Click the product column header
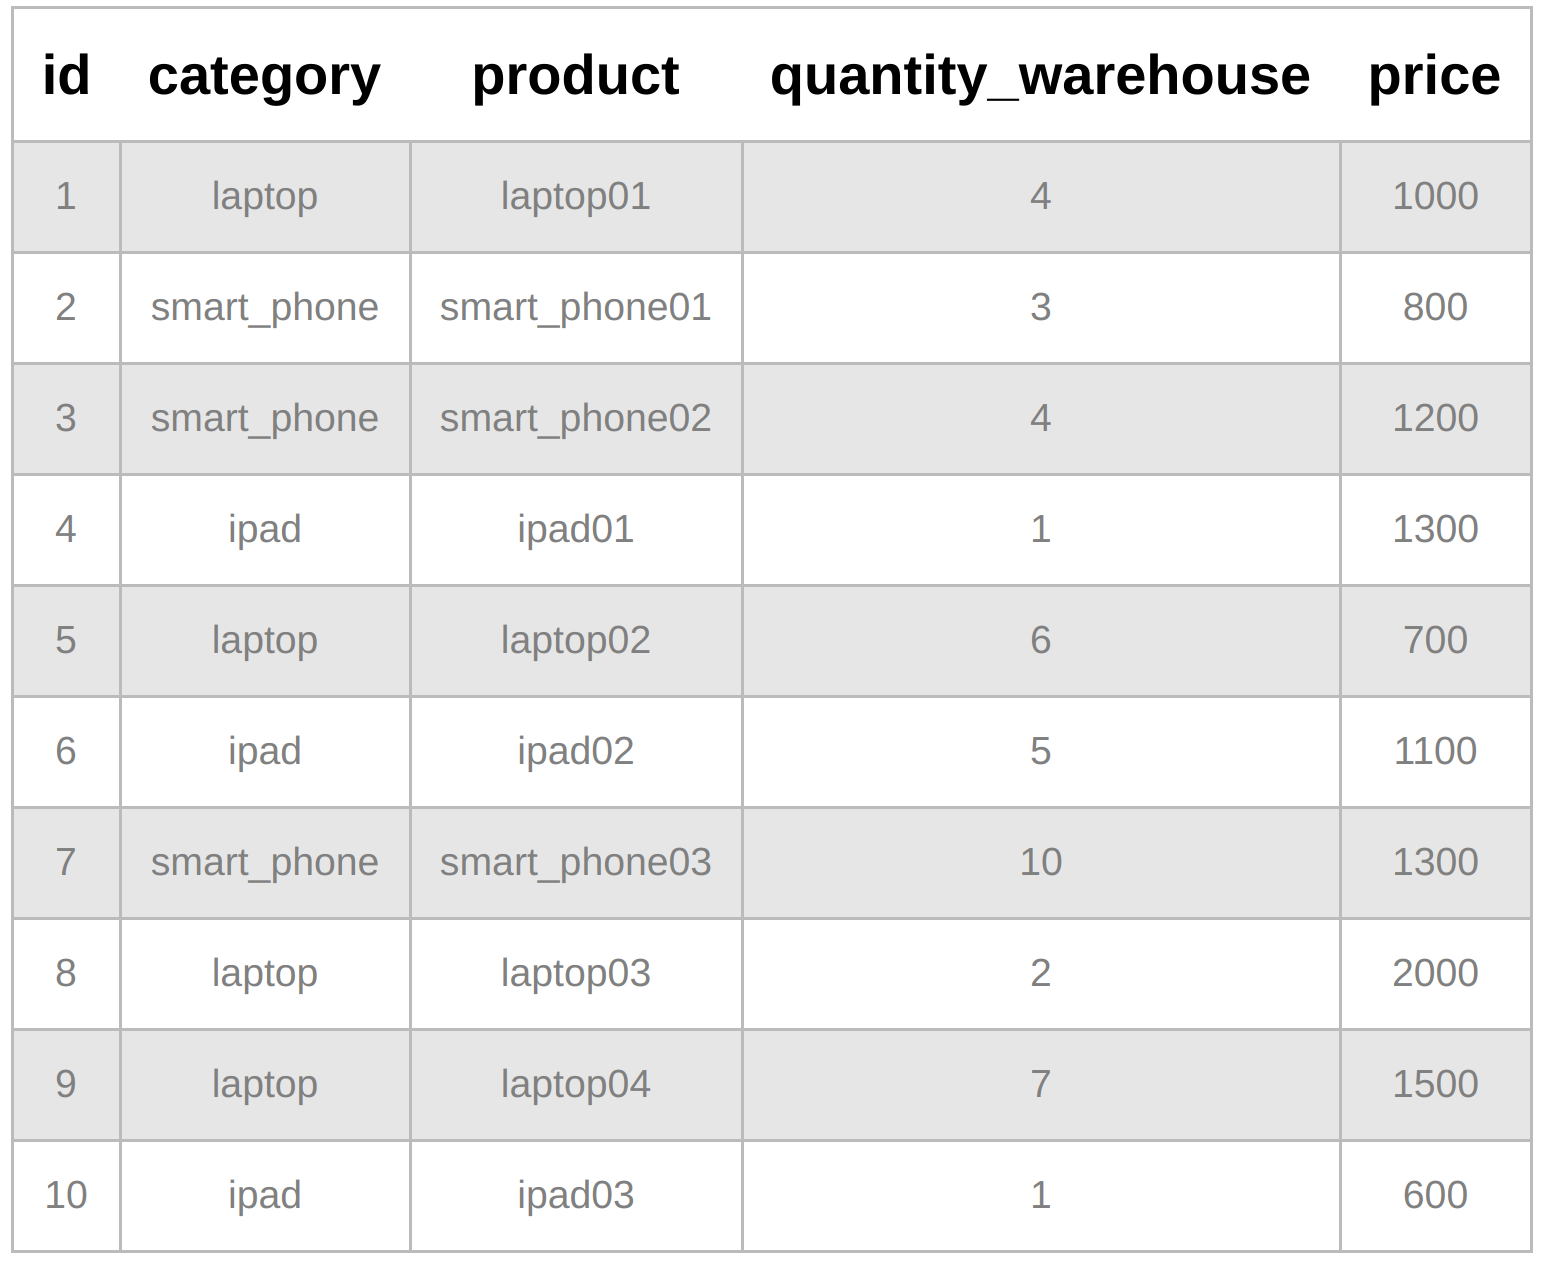This screenshot has height=1269, width=1549. [x=575, y=76]
